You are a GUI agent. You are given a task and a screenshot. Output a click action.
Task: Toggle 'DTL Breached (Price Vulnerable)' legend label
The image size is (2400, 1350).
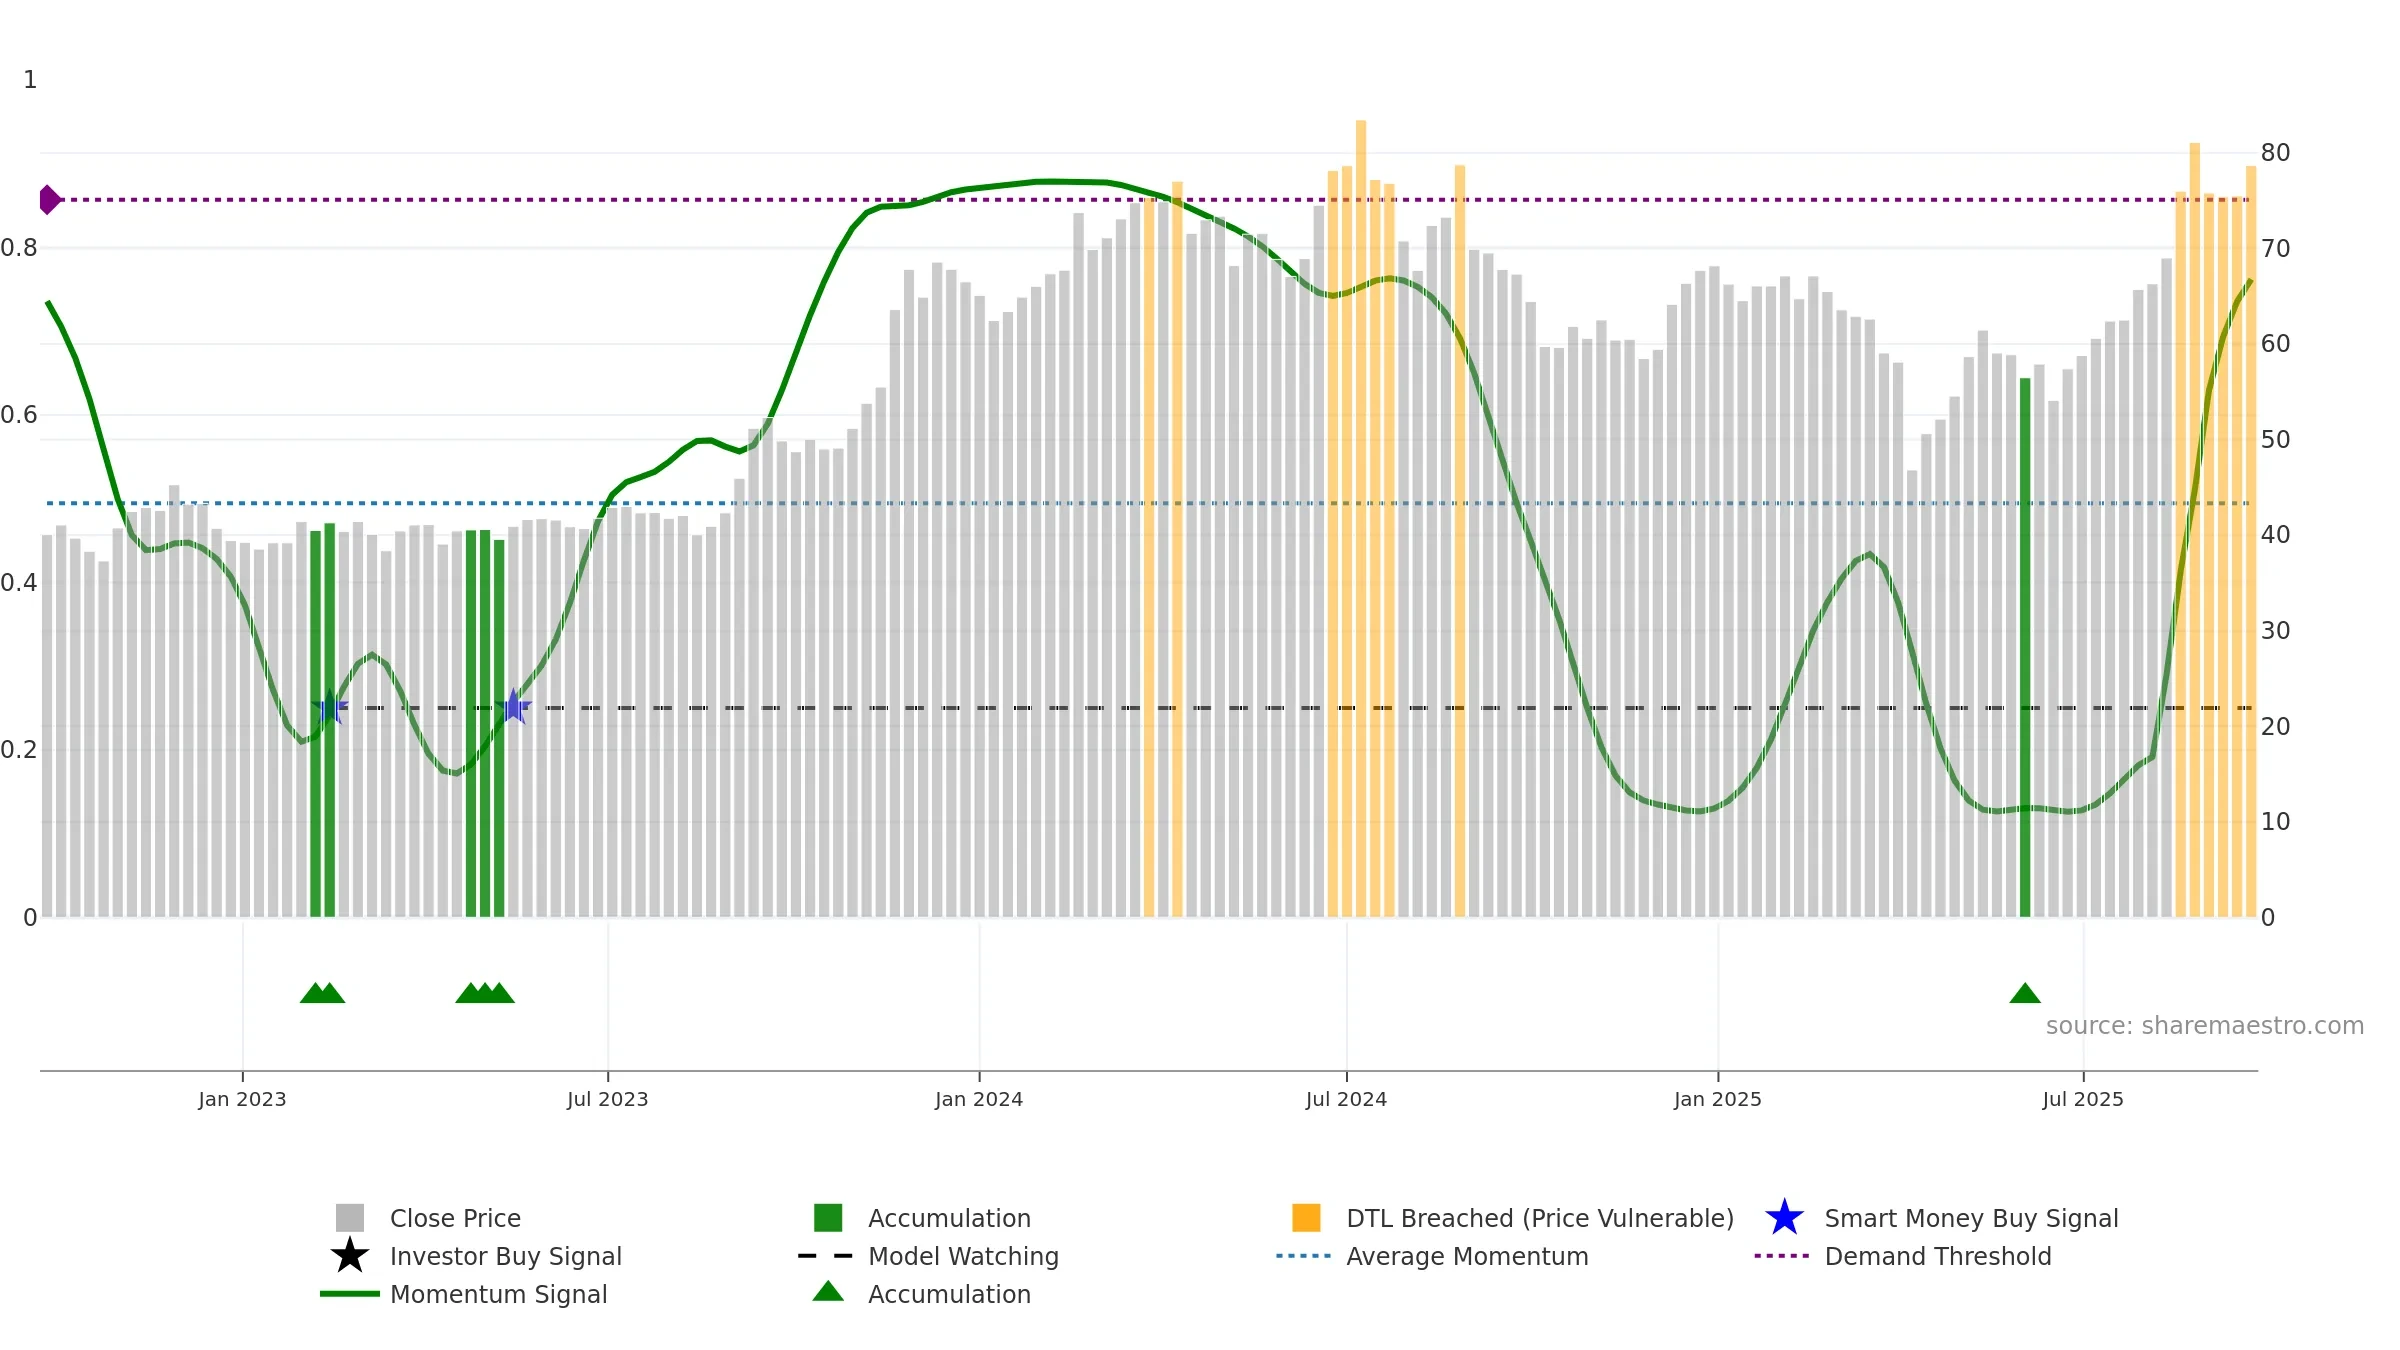(1540, 1218)
